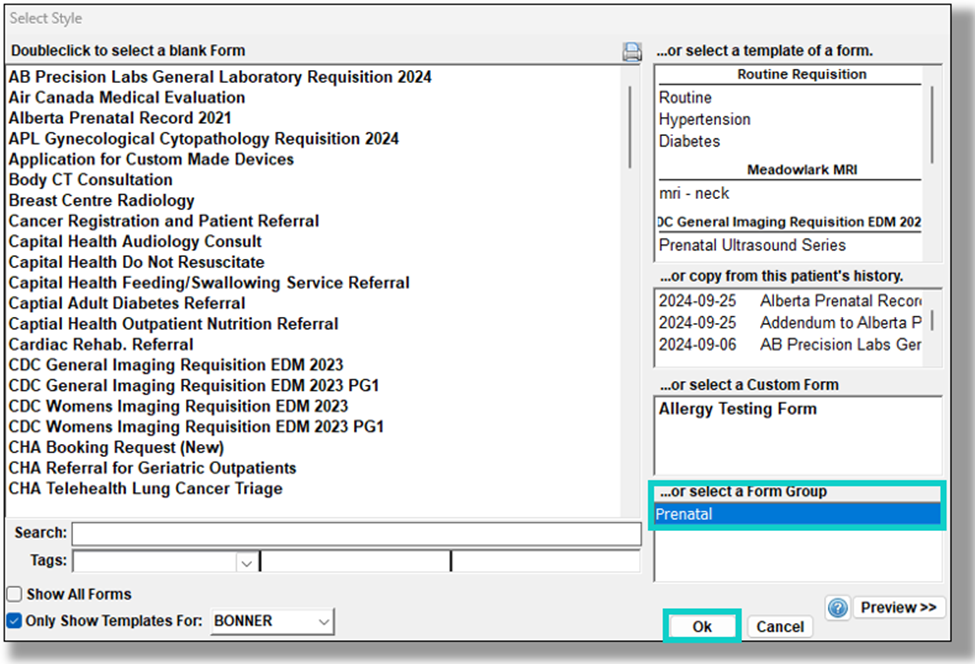Select CDC Womens Imaging Requisition EDM 2023 PG1
Image resolution: width=975 pixels, height=664 pixels.
[196, 427]
